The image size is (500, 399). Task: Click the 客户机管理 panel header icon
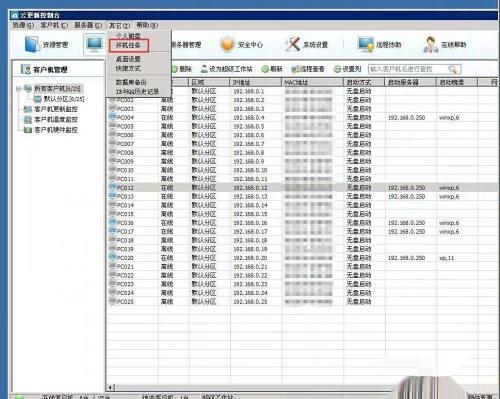26,69
